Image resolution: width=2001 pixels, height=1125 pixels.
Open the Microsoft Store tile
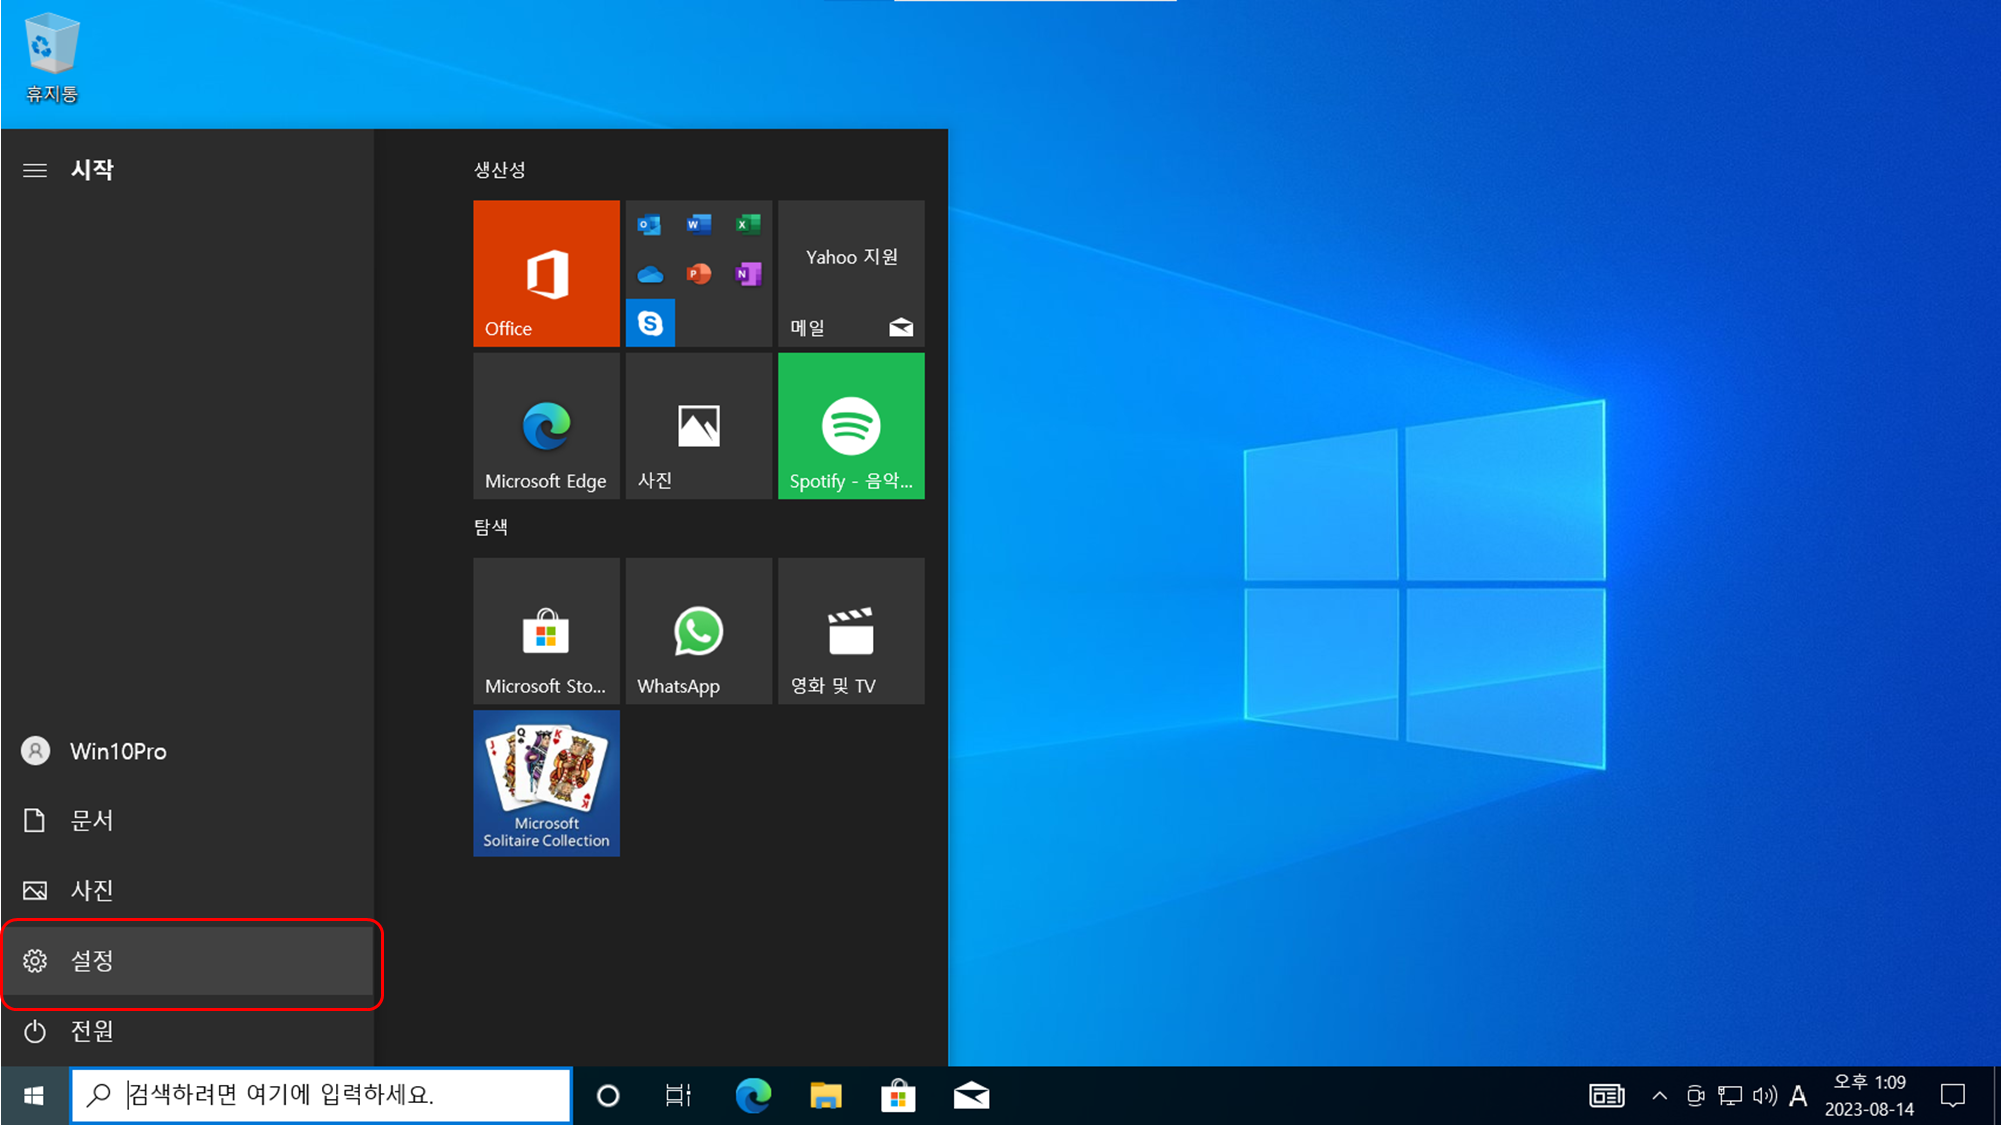click(546, 631)
